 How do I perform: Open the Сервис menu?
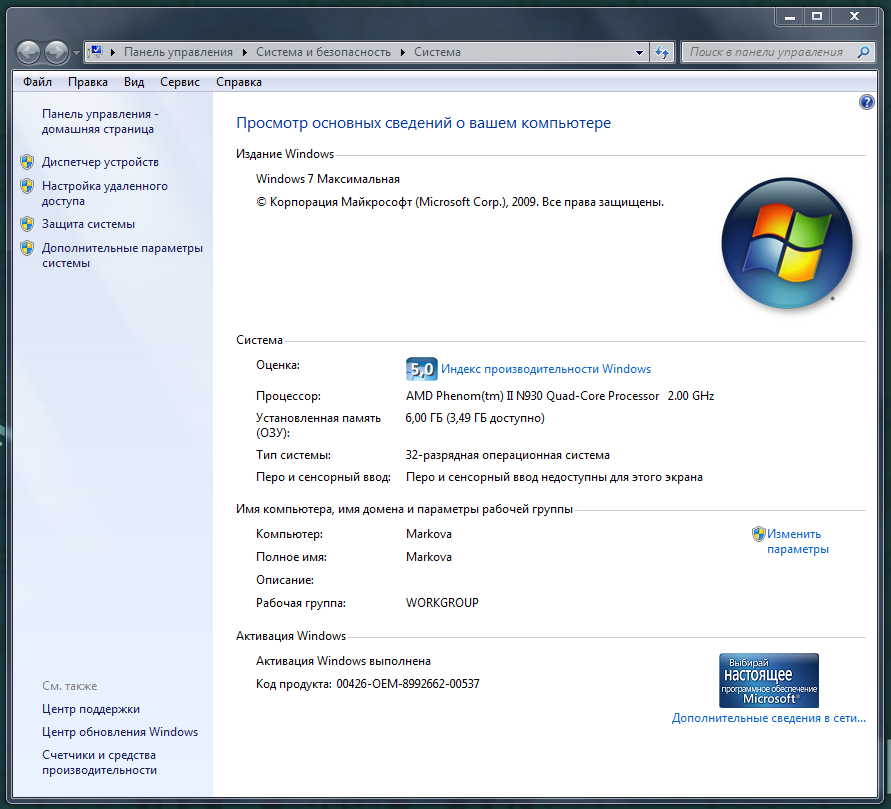[x=180, y=82]
